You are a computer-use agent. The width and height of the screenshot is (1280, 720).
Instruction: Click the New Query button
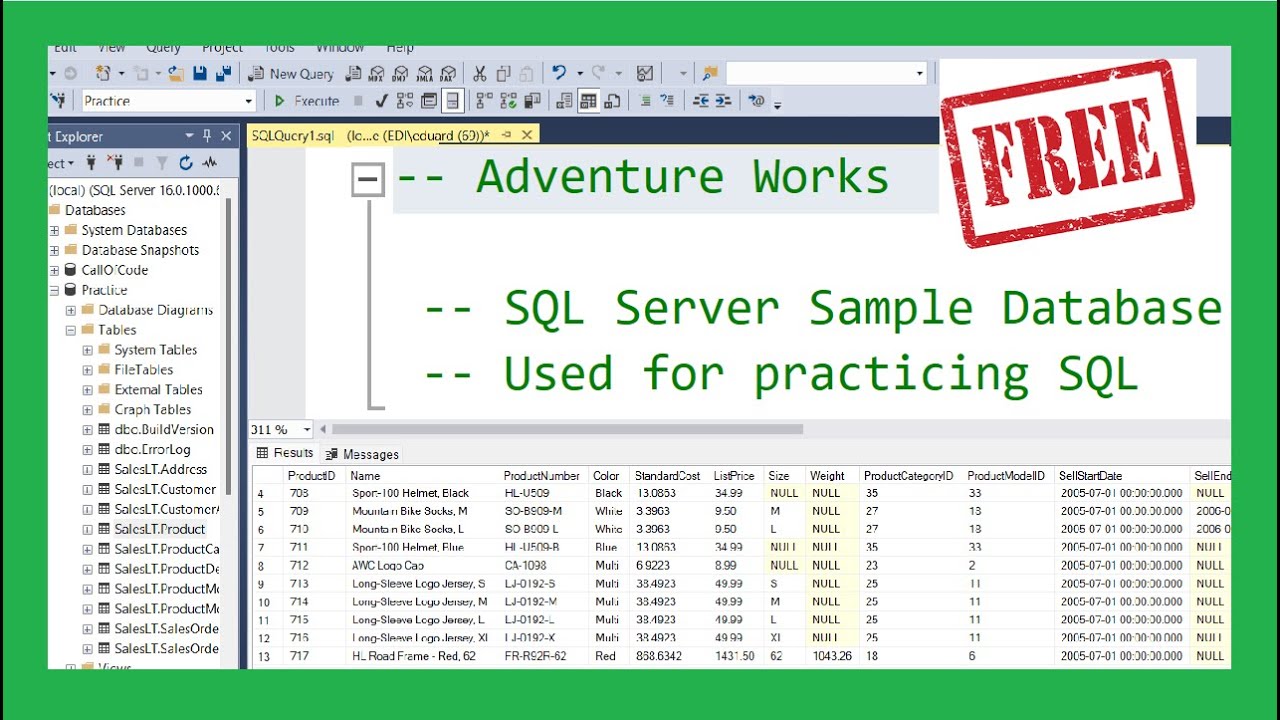click(x=291, y=73)
